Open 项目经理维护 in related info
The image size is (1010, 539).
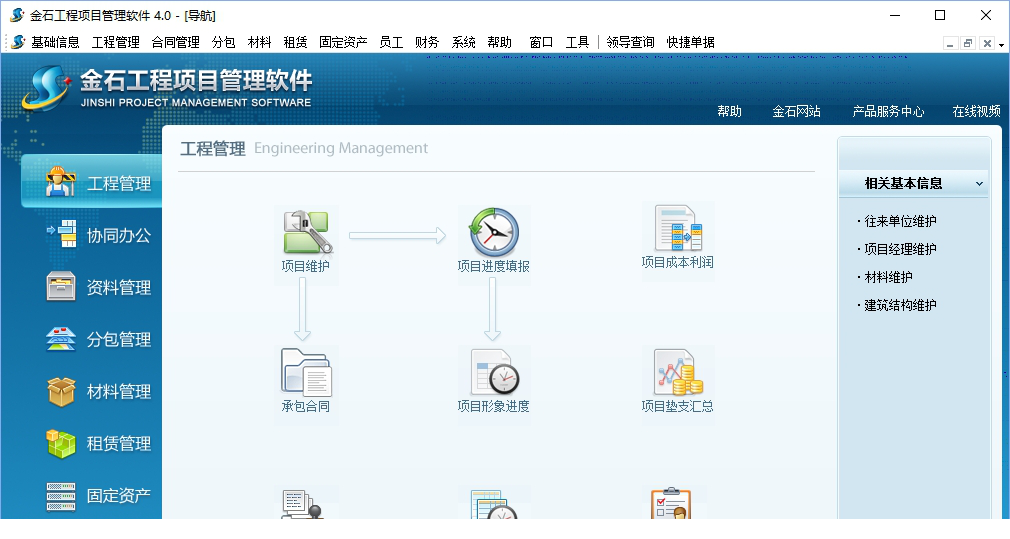[x=900, y=249]
